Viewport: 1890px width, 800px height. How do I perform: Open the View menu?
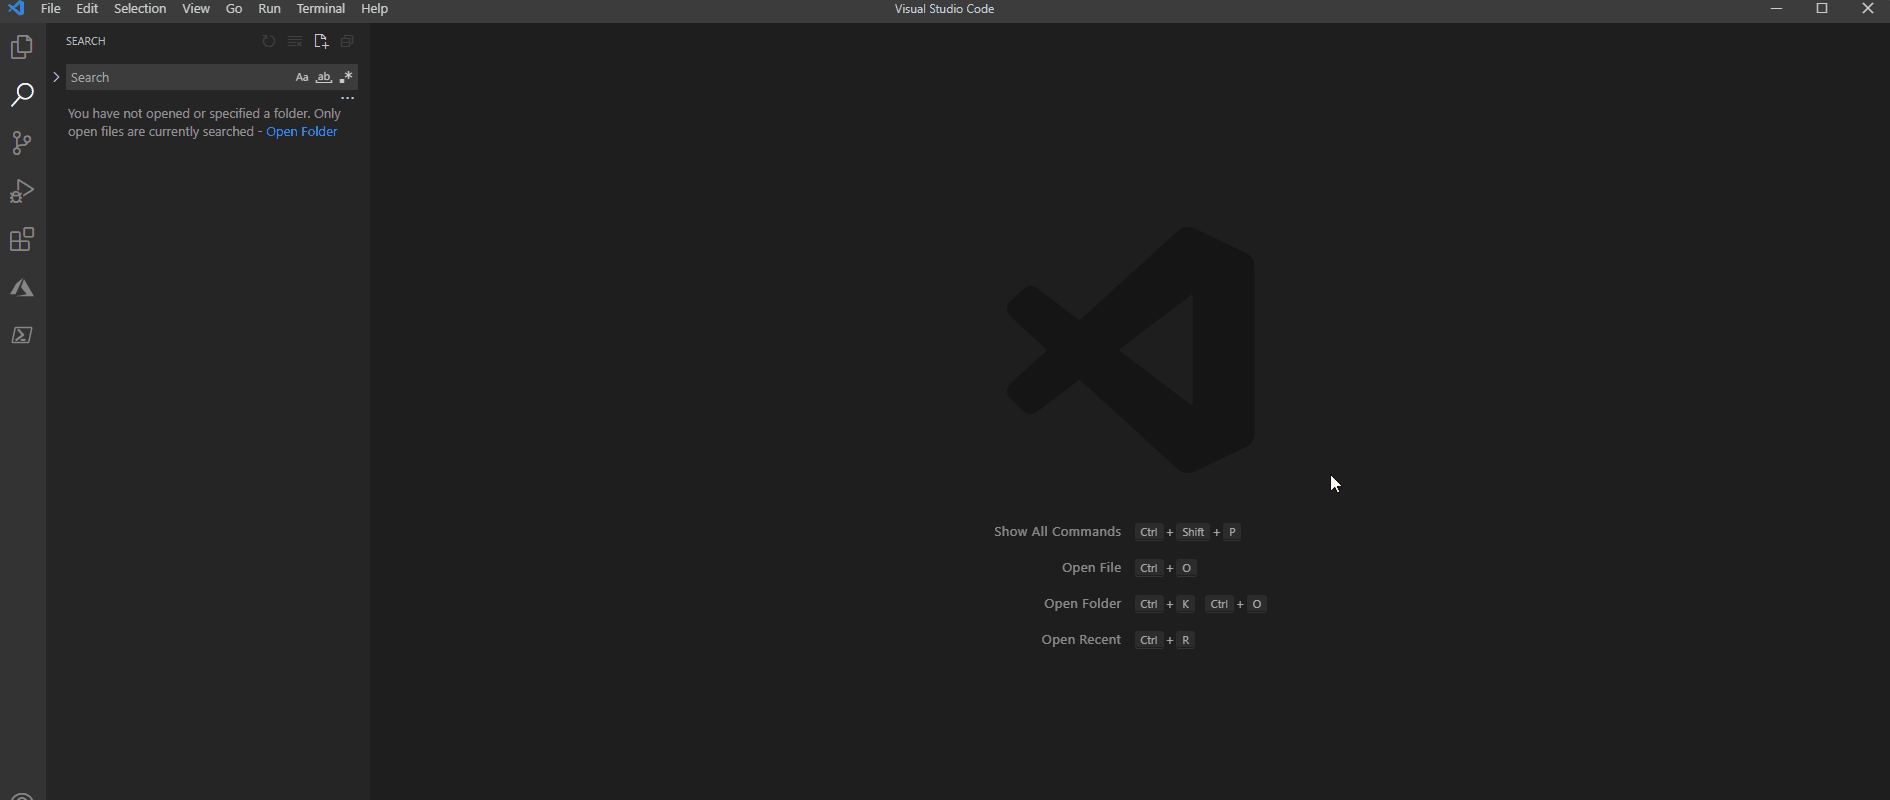(196, 9)
